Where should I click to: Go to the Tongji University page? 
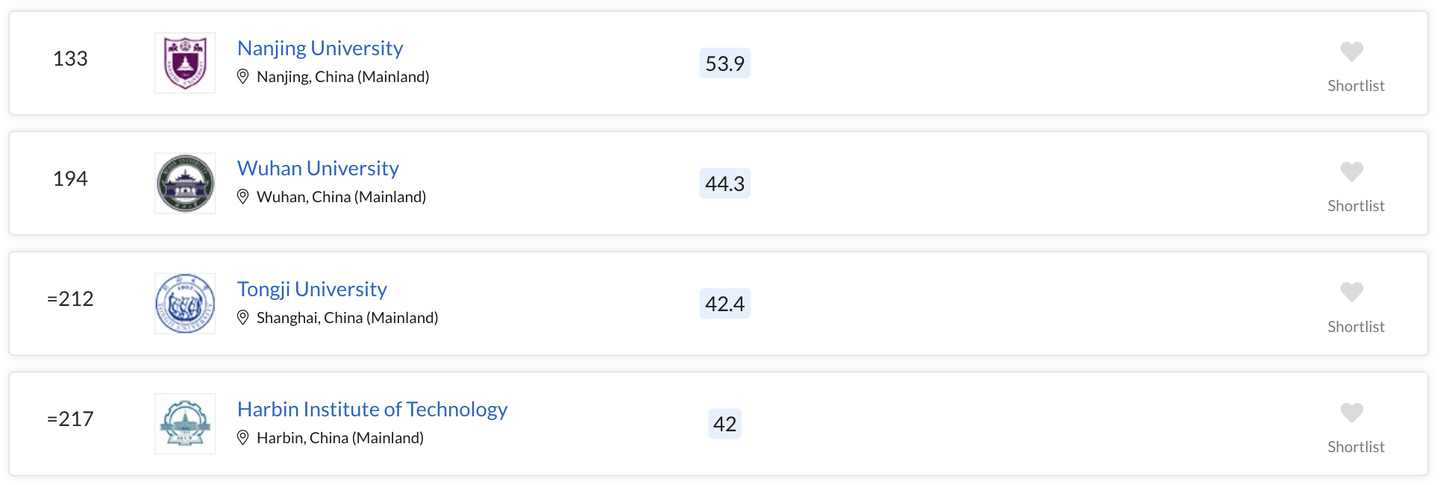coord(312,289)
